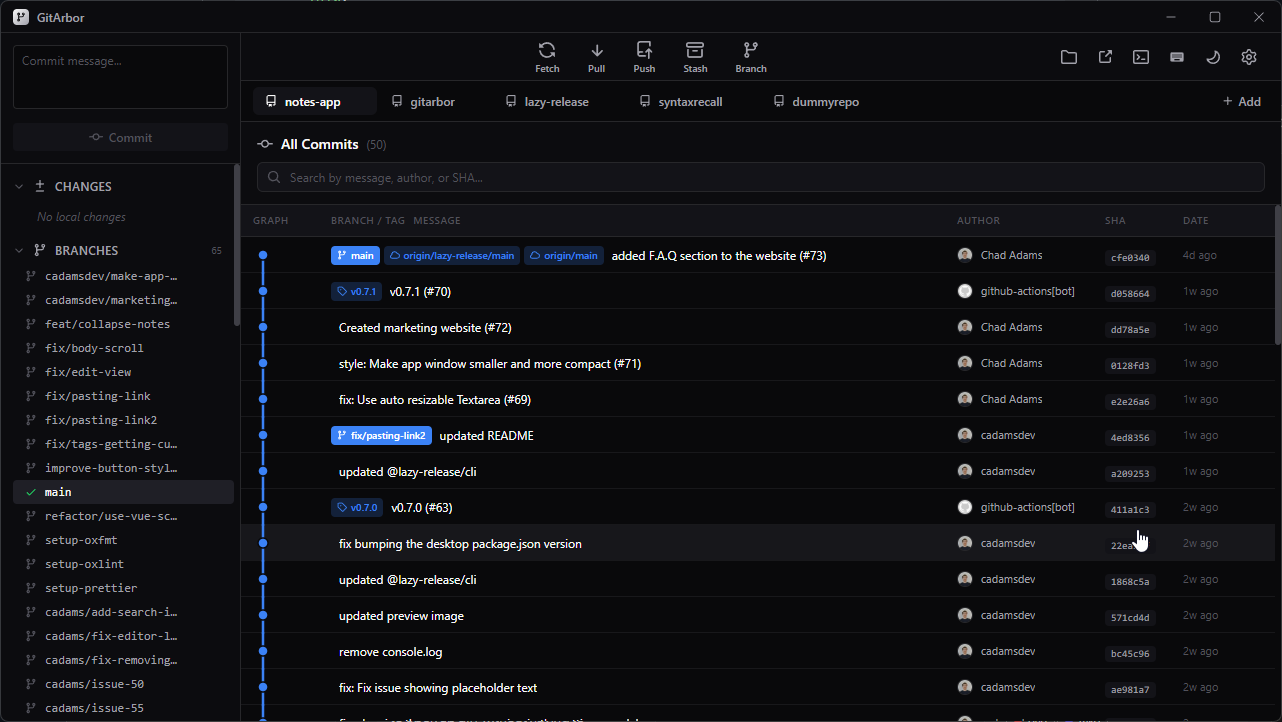Viewport: 1282px width, 722px height.
Task: Open the lazy-release repository tab
Action: pos(547,102)
